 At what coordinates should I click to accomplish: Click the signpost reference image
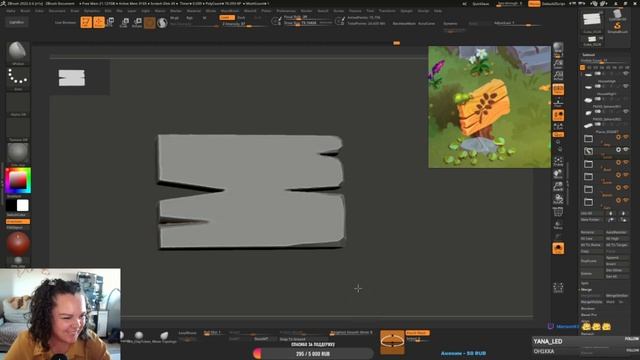coord(489,107)
